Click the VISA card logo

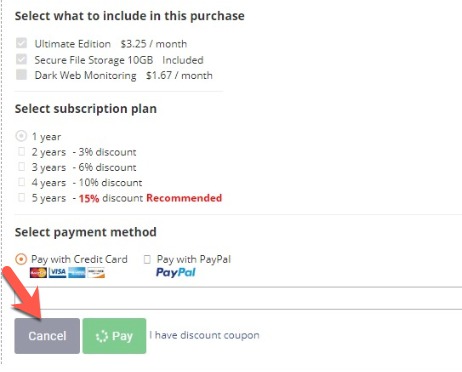pos(58,273)
